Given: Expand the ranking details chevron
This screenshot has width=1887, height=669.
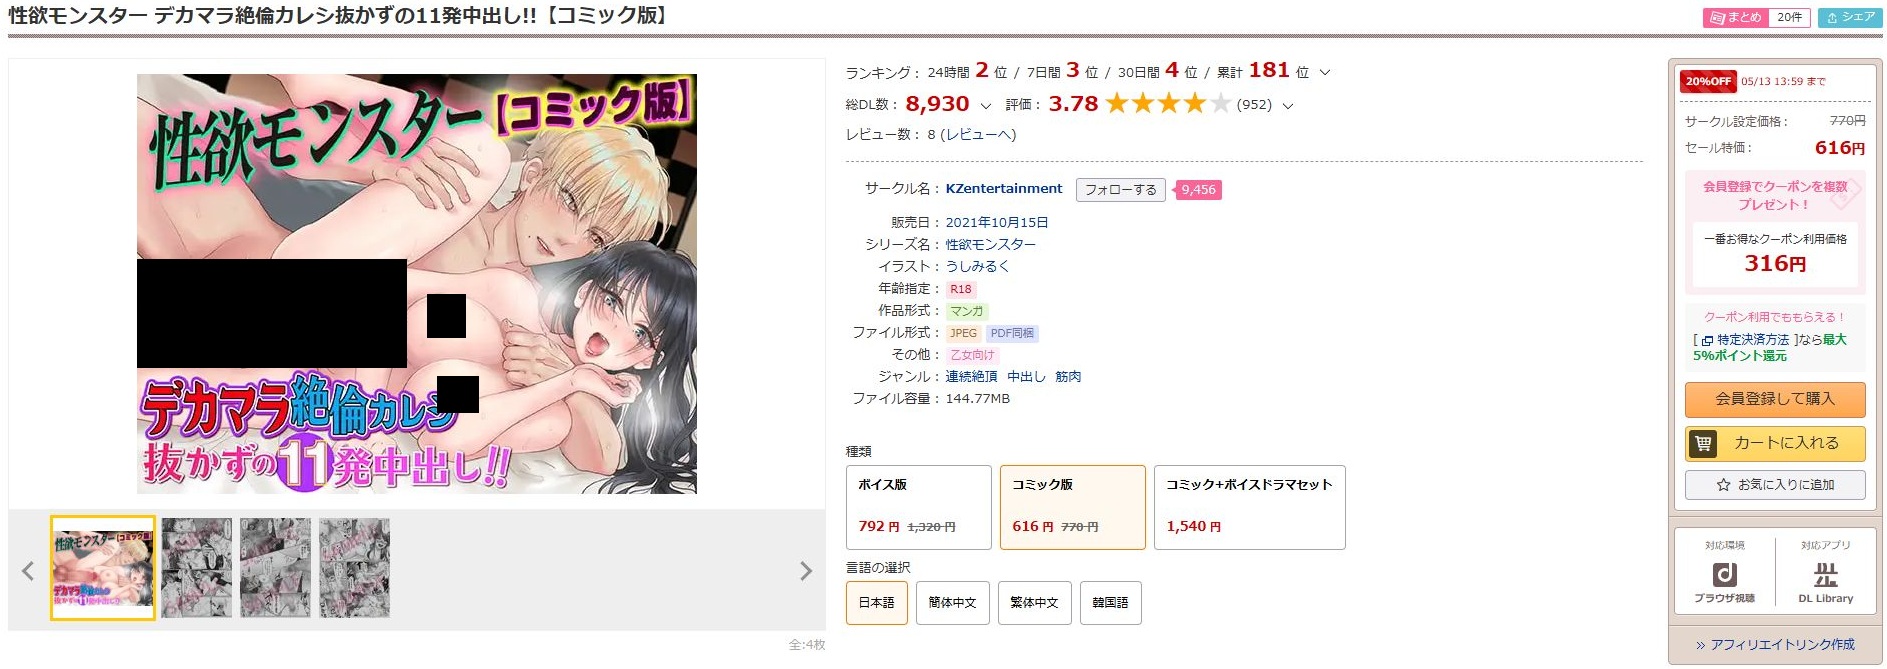Looking at the screenshot, I should pyautogui.click(x=1325, y=72).
